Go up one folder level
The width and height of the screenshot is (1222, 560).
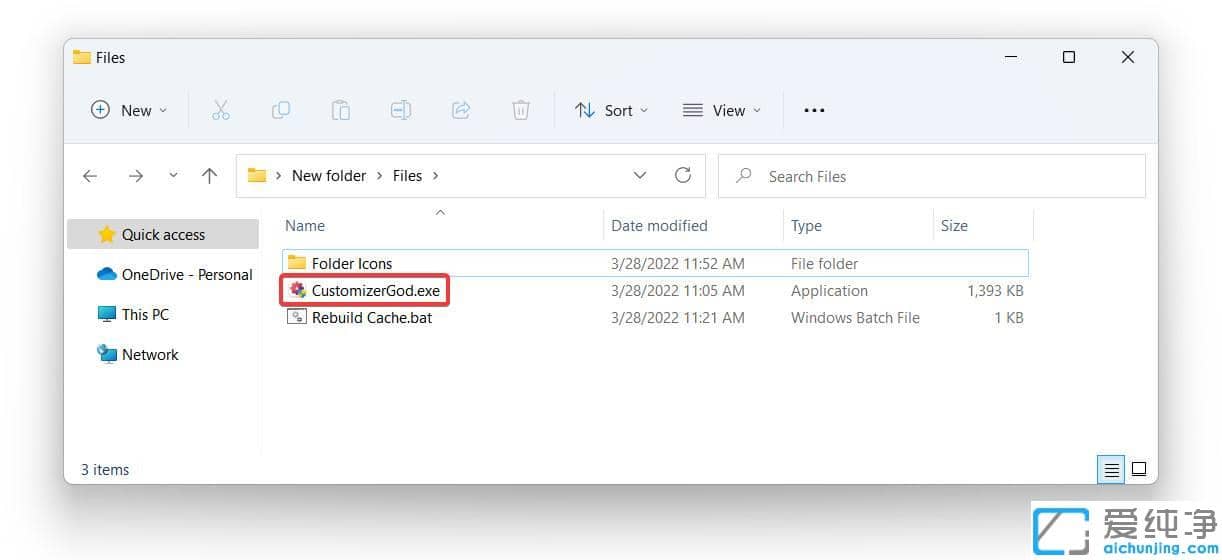[x=209, y=176]
